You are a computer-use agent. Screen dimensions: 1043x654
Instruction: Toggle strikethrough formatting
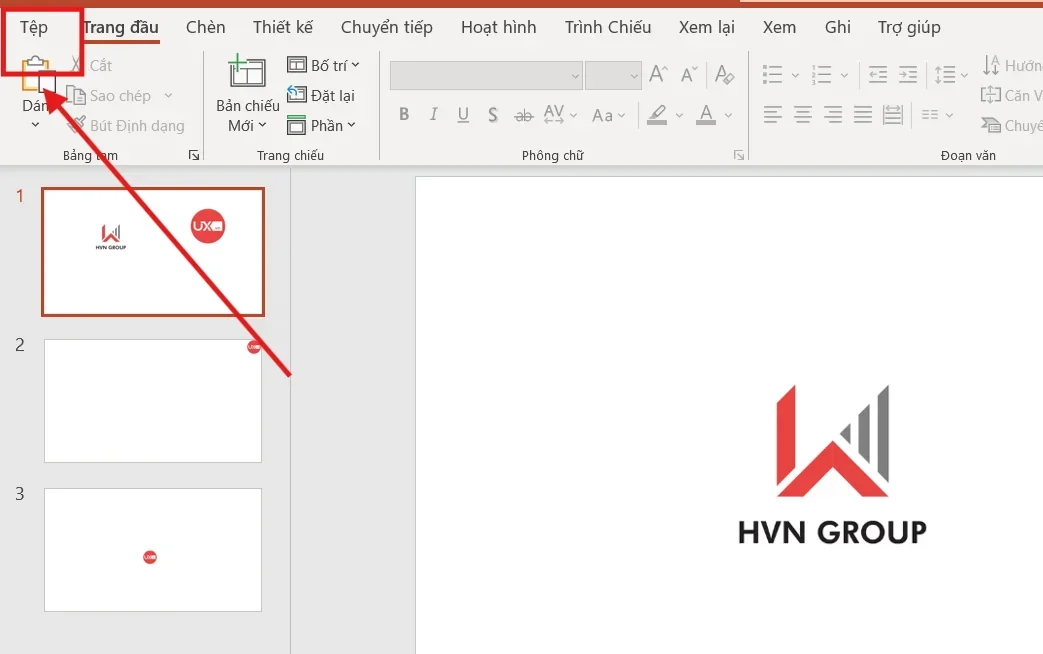pos(523,115)
